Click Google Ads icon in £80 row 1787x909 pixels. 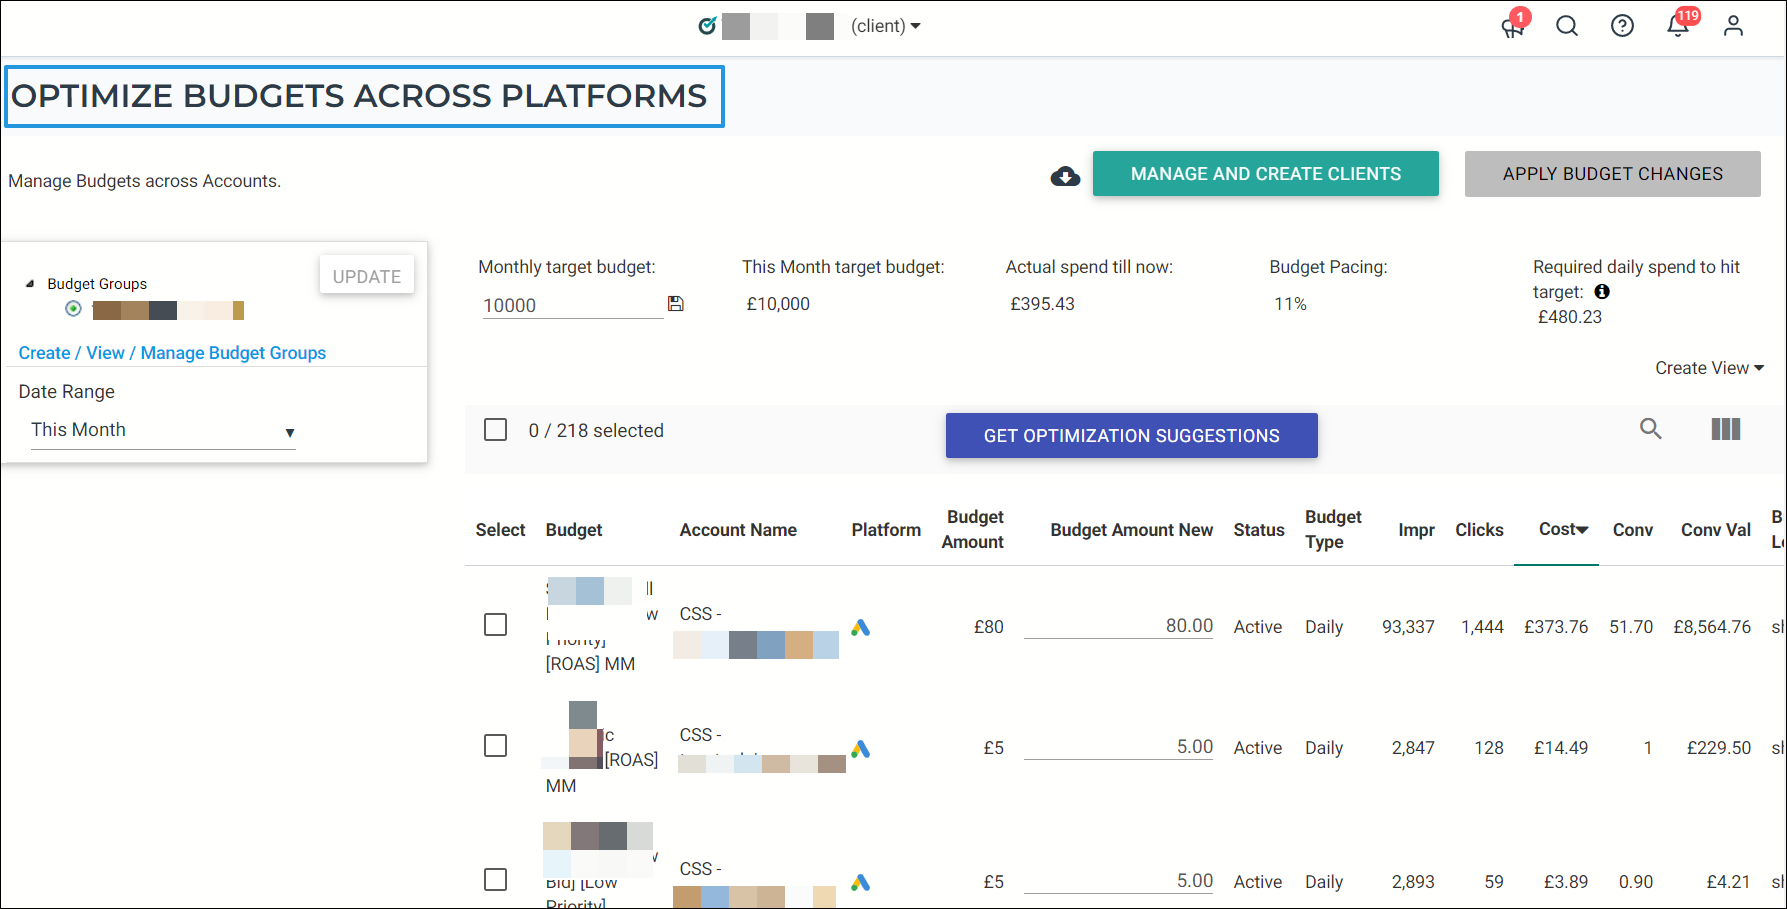coord(860,628)
